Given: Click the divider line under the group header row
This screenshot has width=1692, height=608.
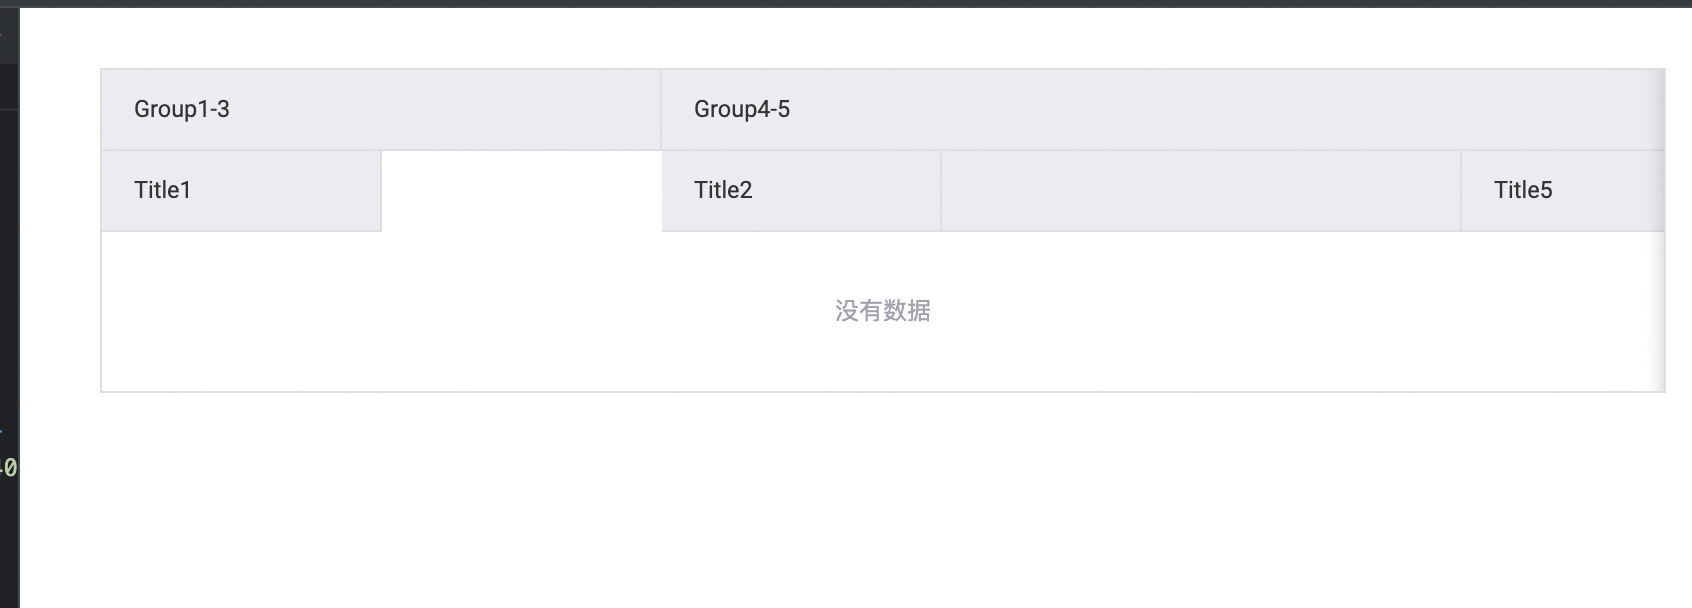Looking at the screenshot, I should click(400, 149).
